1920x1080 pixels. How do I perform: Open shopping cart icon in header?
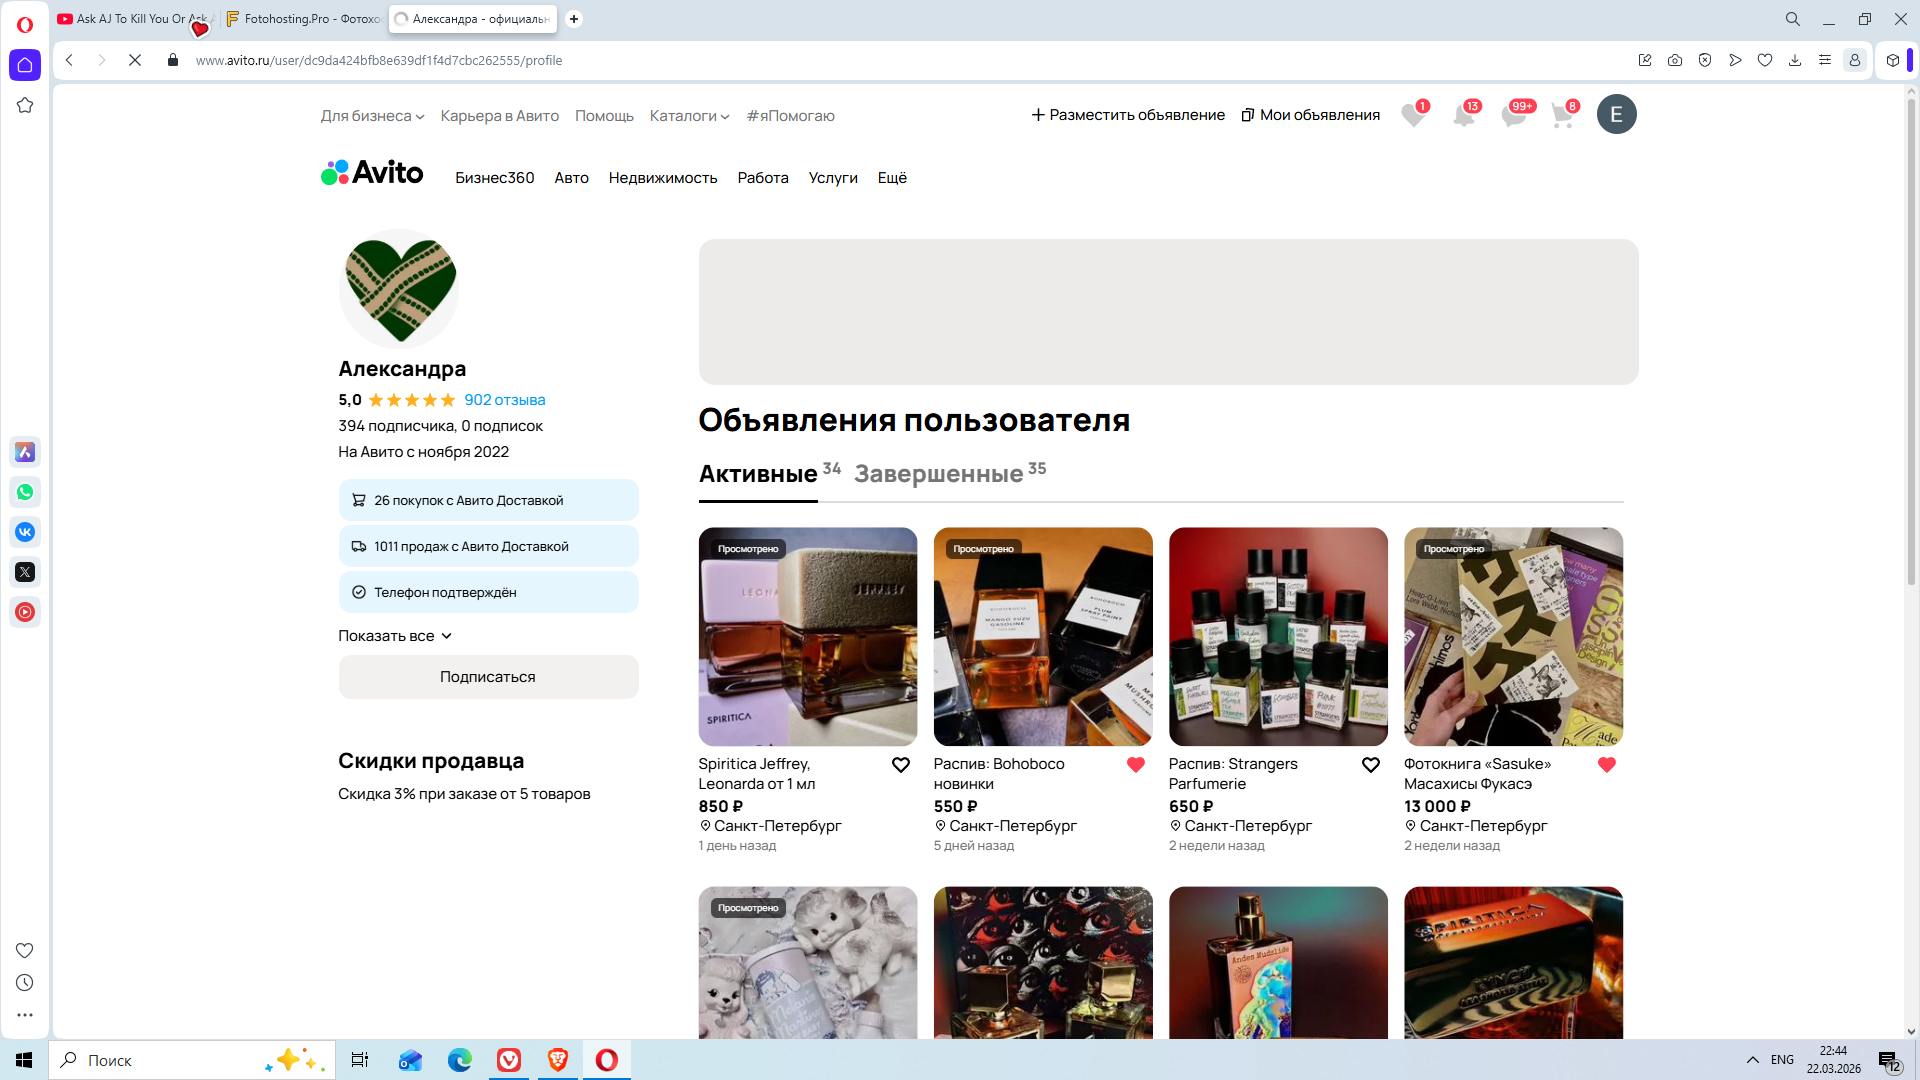[1562, 115]
